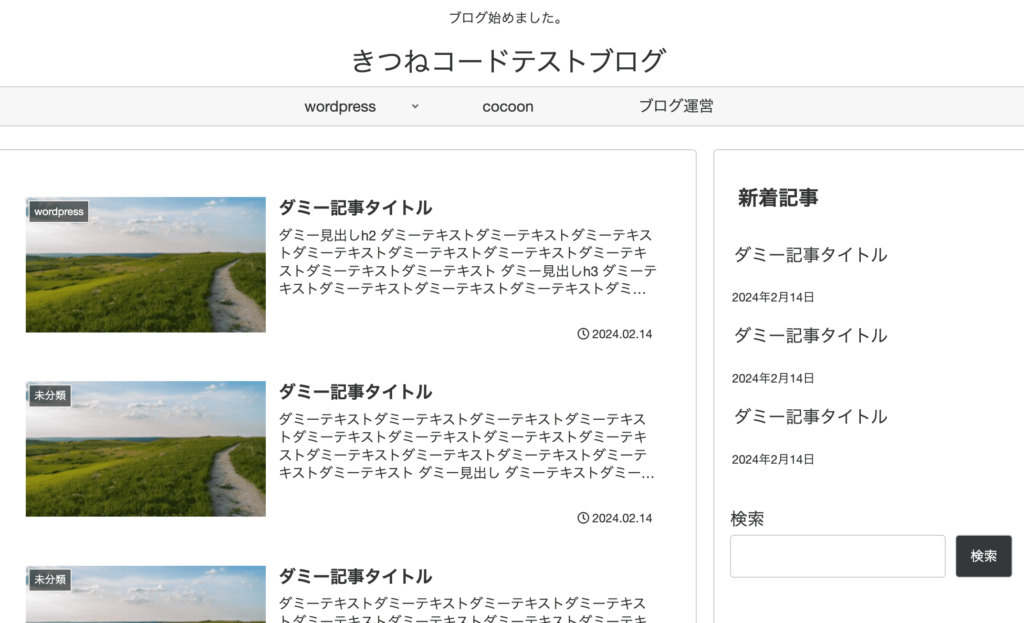Viewport: 1024px width, 623px height.
Task: Click the second article's excerpt ending in ダミー見出し ダミーテキストダミー…
Action: pyautogui.click(x=466, y=445)
